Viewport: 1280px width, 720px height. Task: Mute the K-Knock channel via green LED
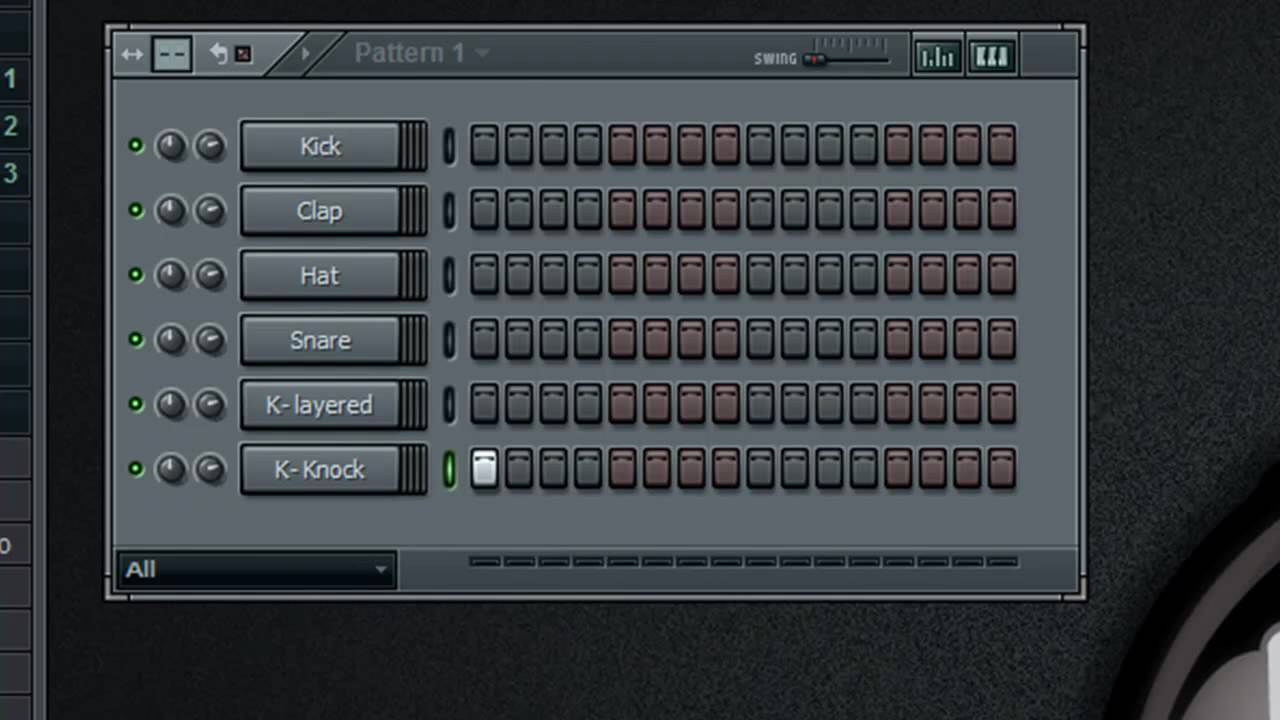136,469
